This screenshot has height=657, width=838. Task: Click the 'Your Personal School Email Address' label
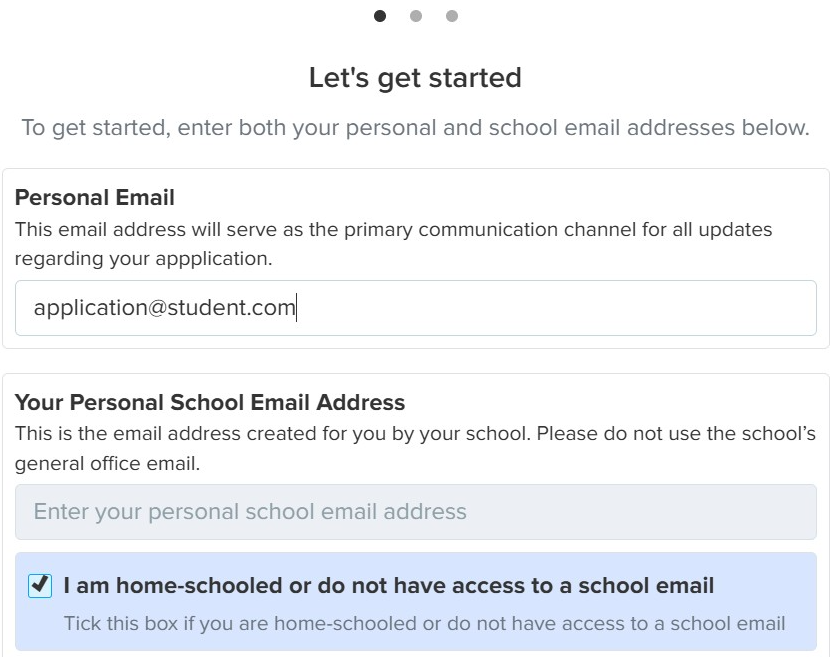coord(210,403)
